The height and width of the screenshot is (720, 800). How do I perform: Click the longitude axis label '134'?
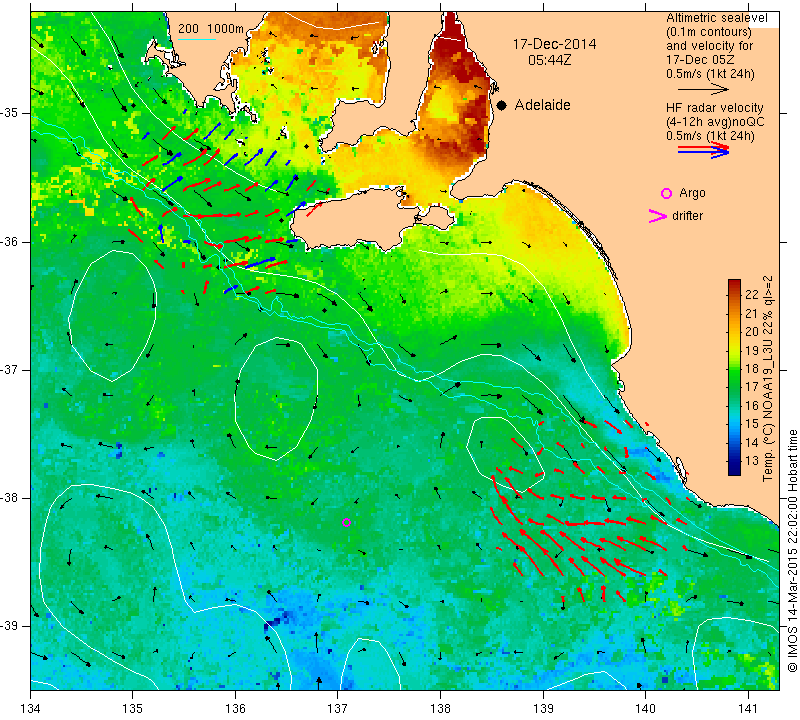(x=31, y=708)
